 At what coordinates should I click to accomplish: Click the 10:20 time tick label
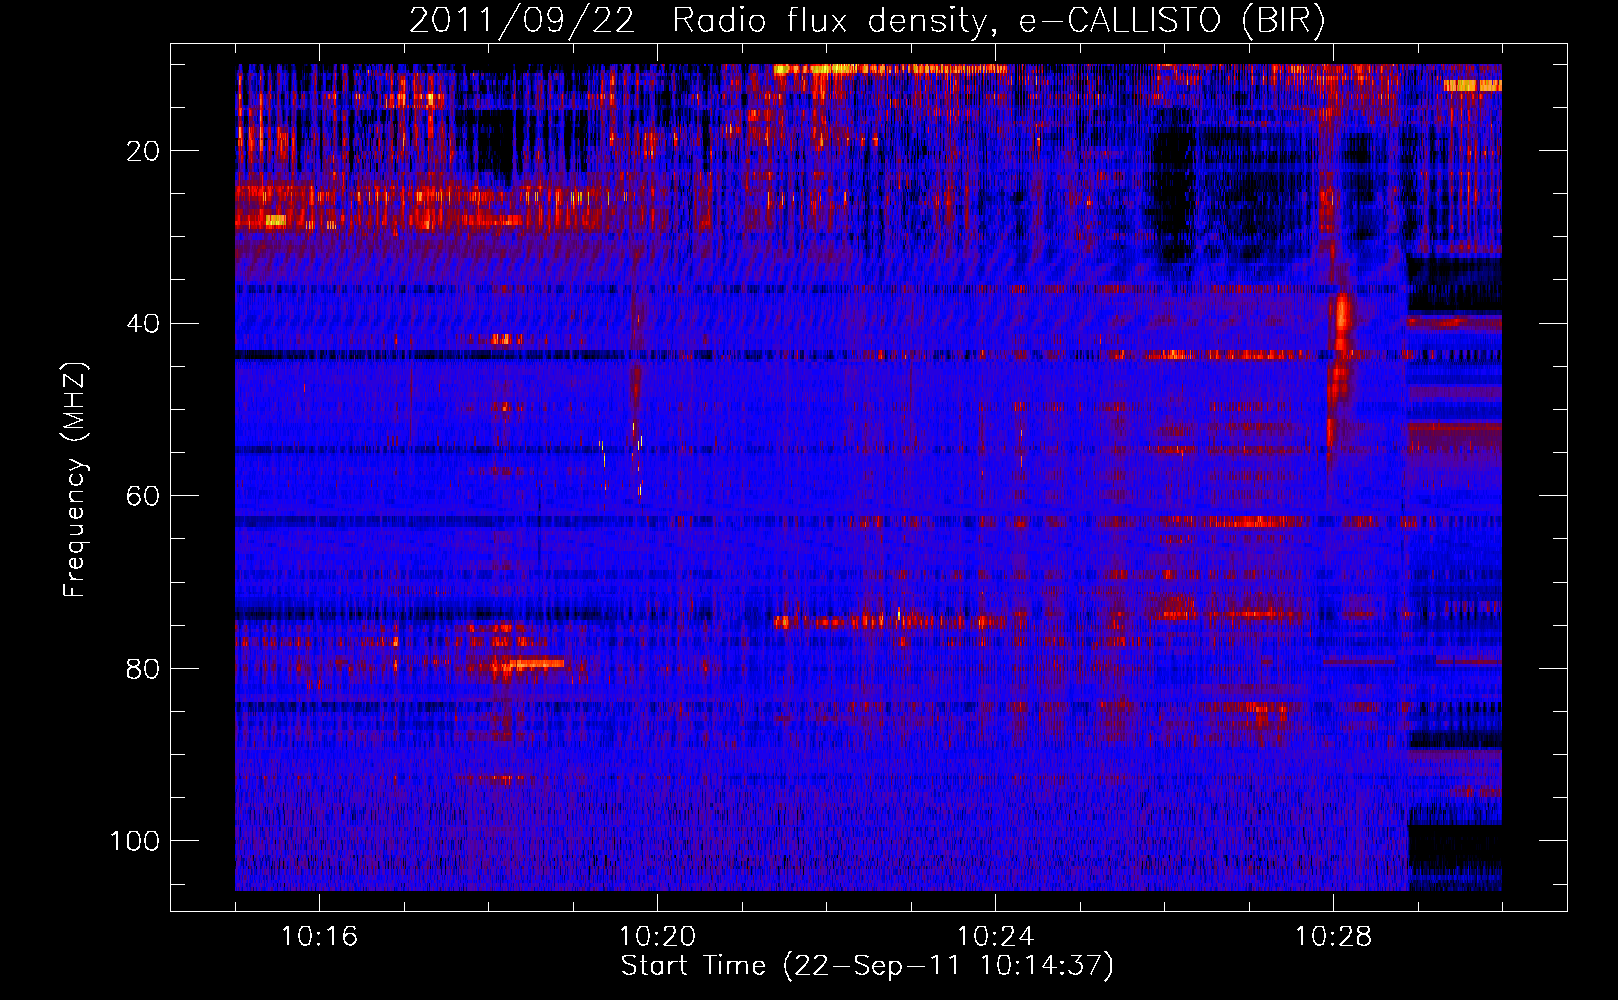[x=657, y=936]
